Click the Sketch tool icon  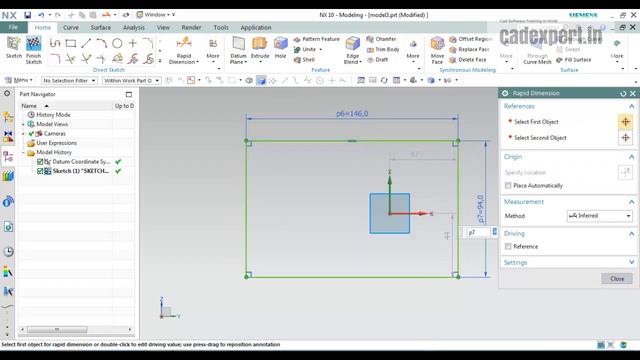13,43
